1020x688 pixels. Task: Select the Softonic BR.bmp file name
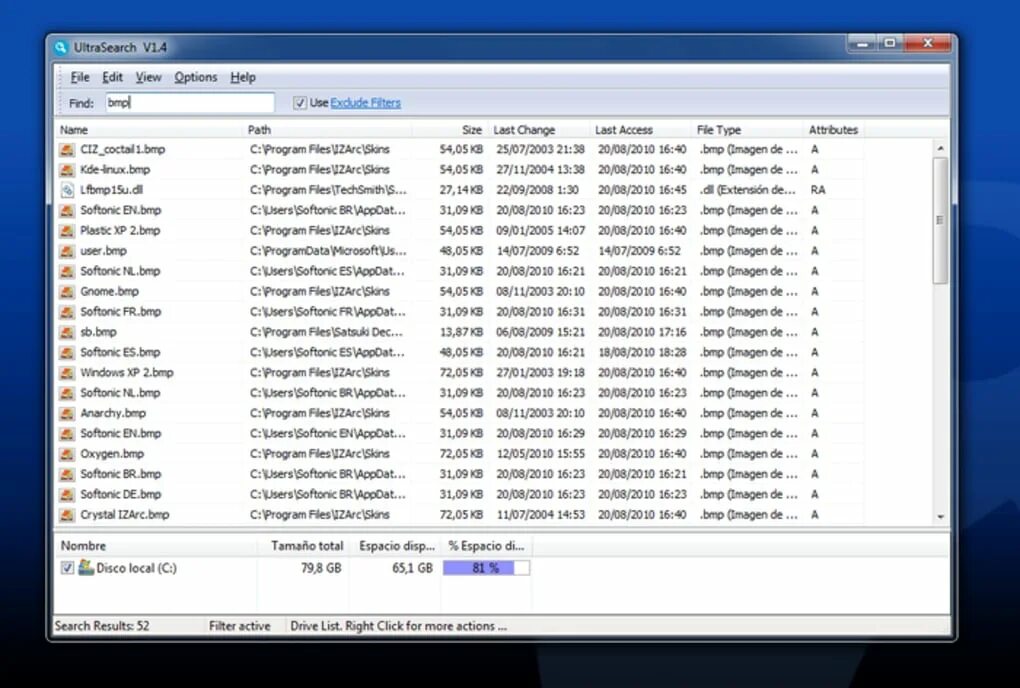tap(121, 474)
